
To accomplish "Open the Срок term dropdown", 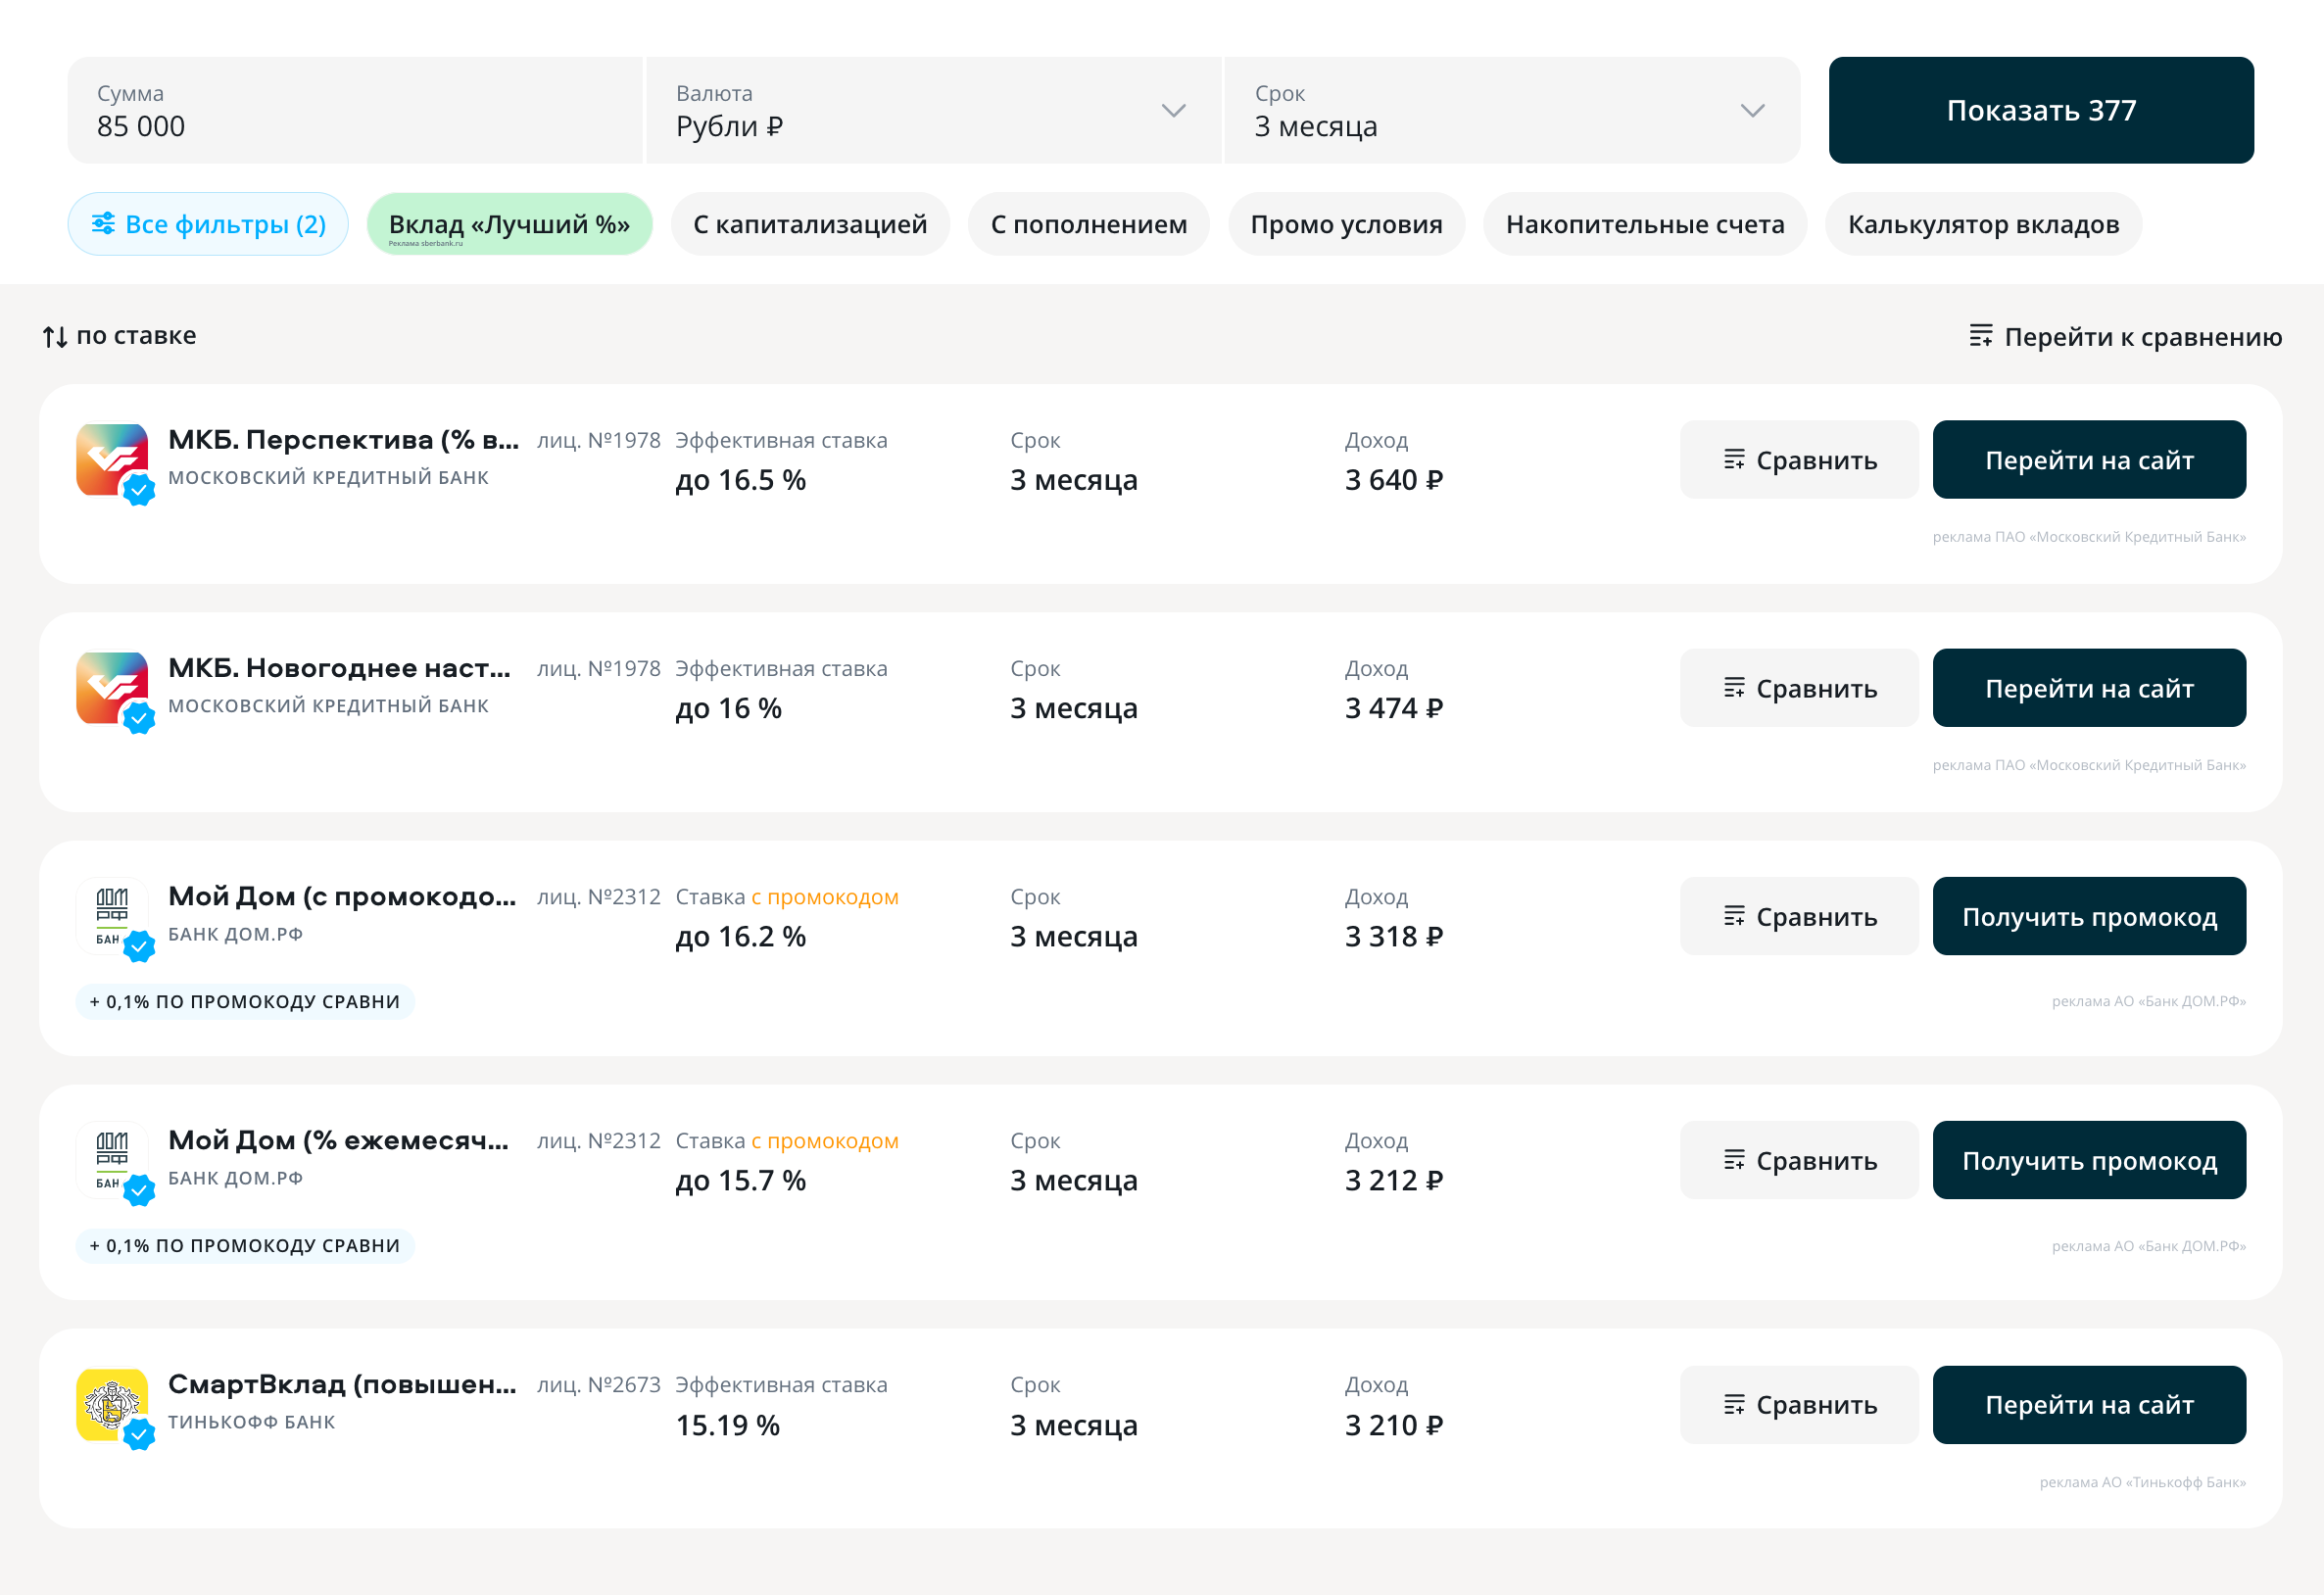I will coord(1511,110).
